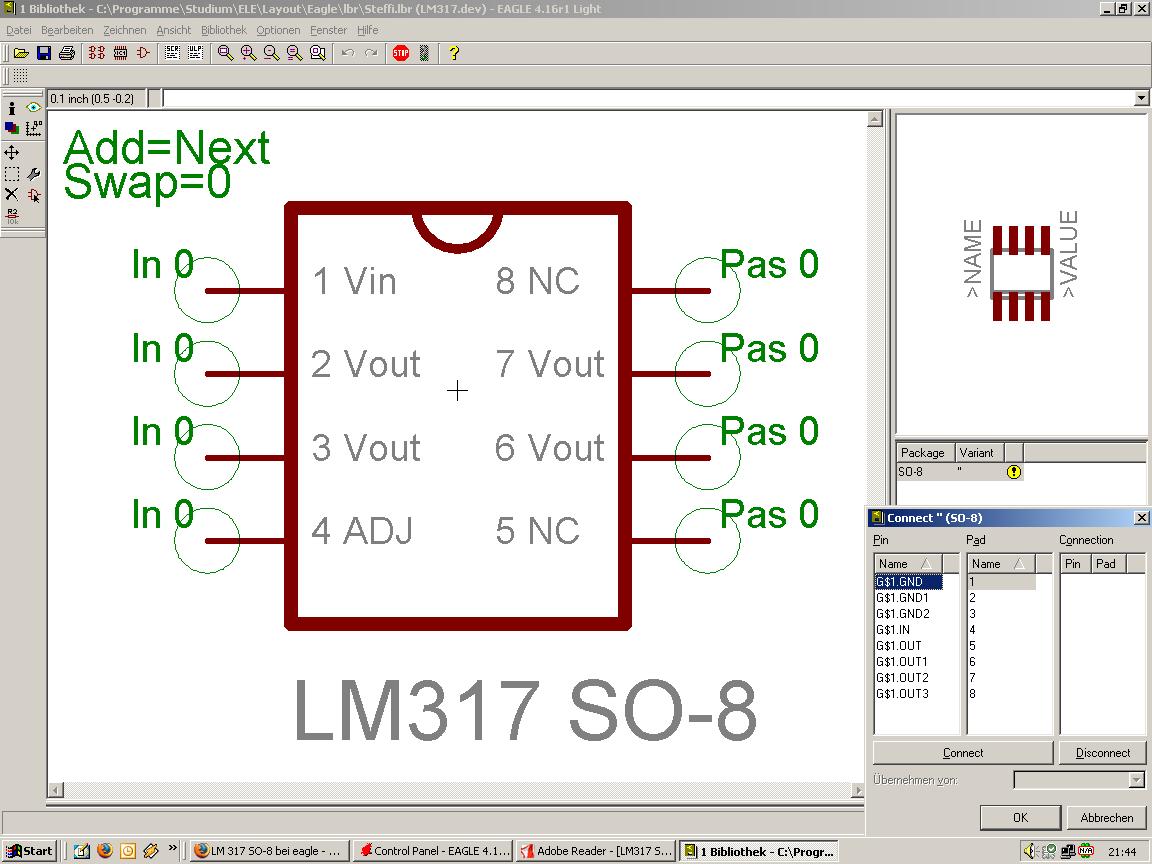Click the Undo arrow icon
The width and height of the screenshot is (1152, 864).
348,53
